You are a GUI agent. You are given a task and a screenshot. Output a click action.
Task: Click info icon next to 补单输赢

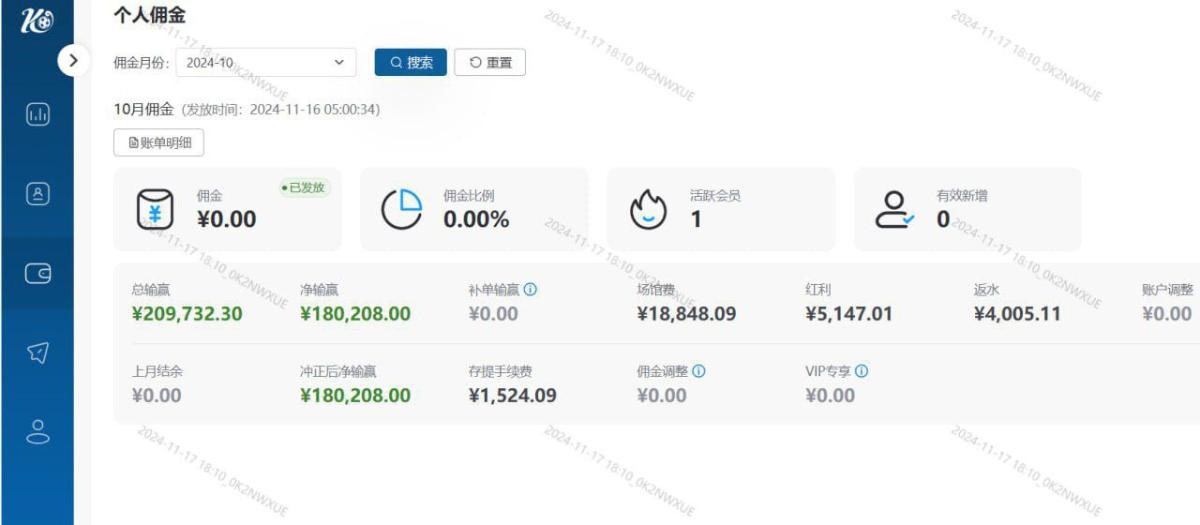point(530,290)
